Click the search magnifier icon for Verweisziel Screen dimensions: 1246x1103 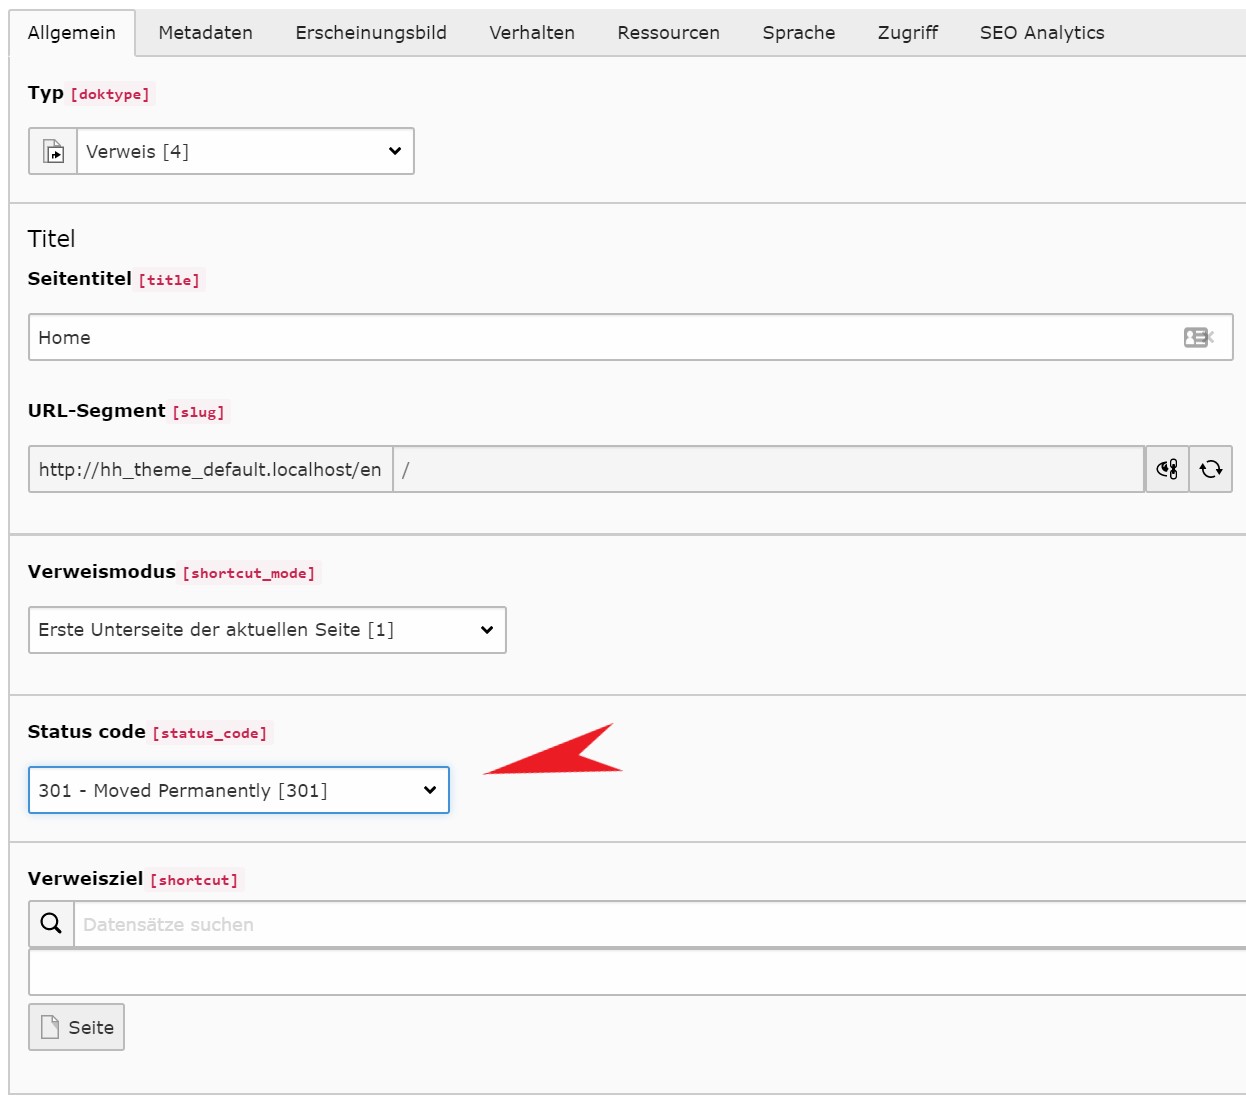tap(51, 924)
